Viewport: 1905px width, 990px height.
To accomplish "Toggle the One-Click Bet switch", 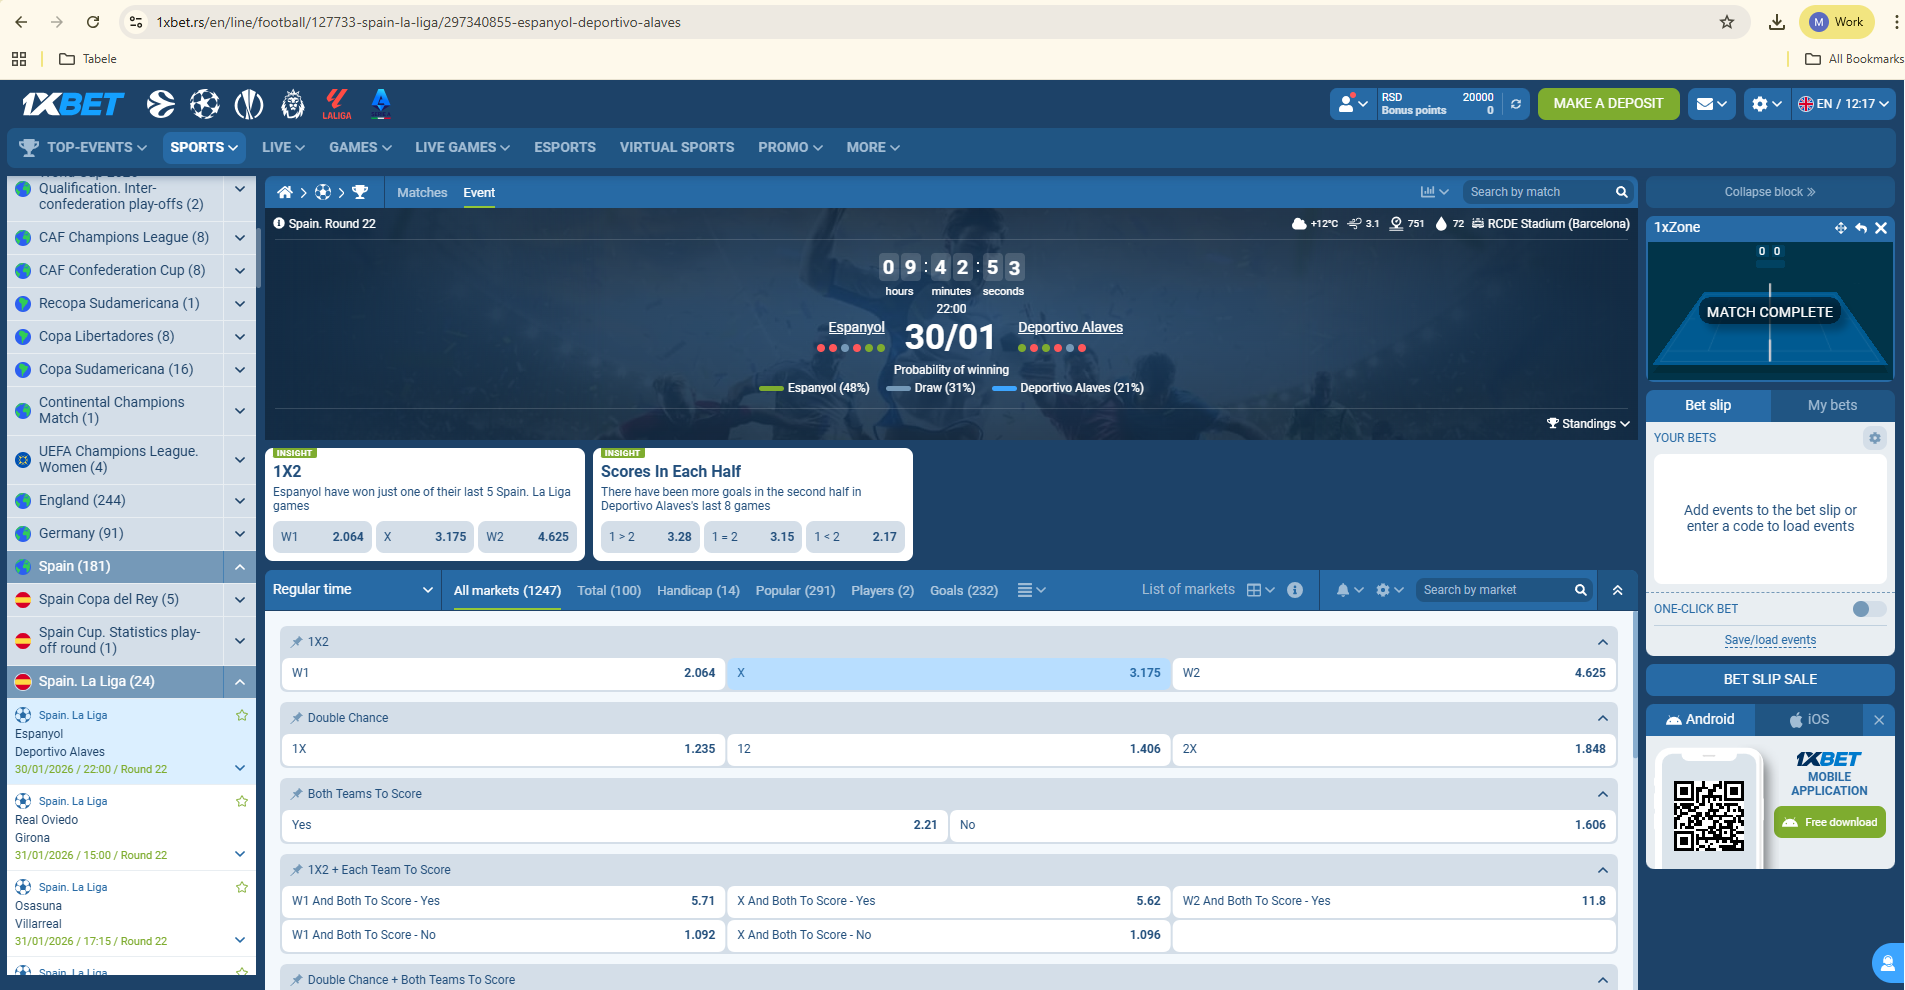I will coord(1867,609).
